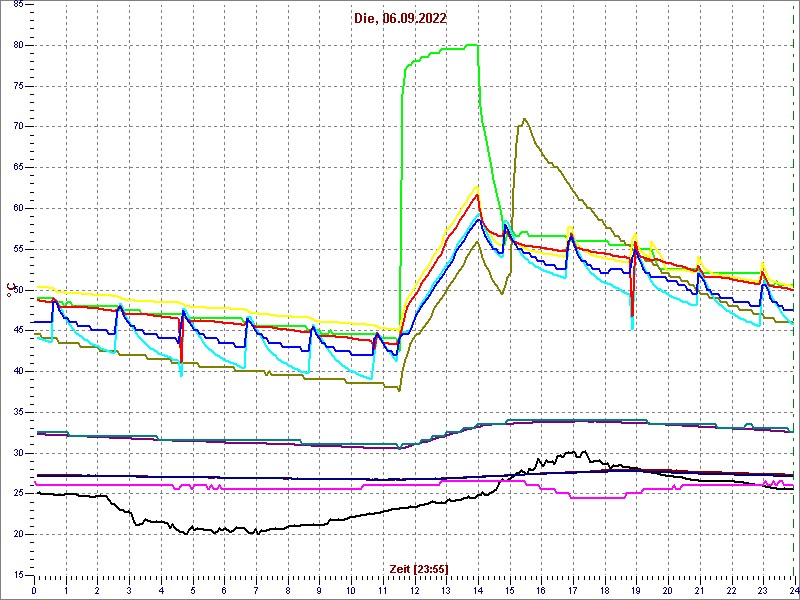Click the '°C' unit label on the temperature axis
This screenshot has height=600, width=800.
[9, 289]
